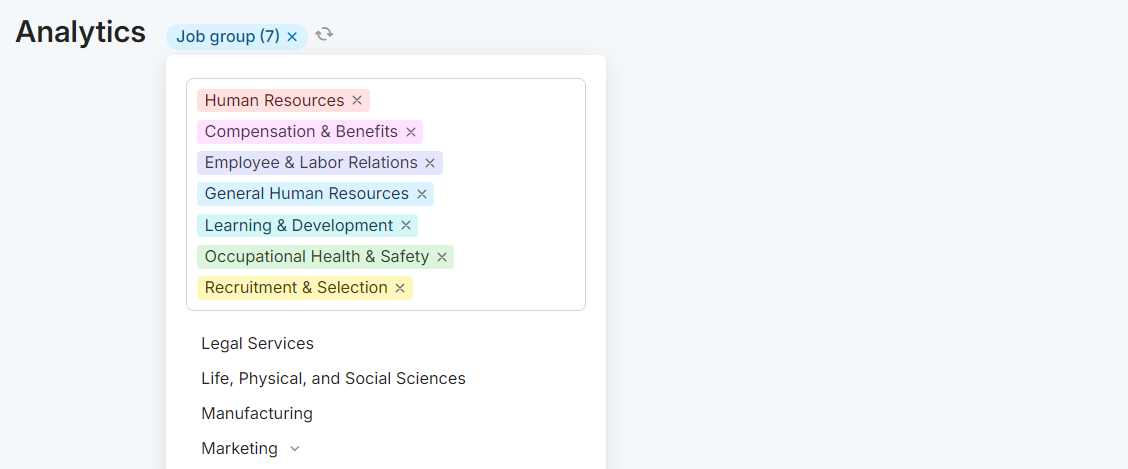The height and width of the screenshot is (469, 1128).
Task: Remove the Employee & Labor Relations tag
Action: click(430, 163)
